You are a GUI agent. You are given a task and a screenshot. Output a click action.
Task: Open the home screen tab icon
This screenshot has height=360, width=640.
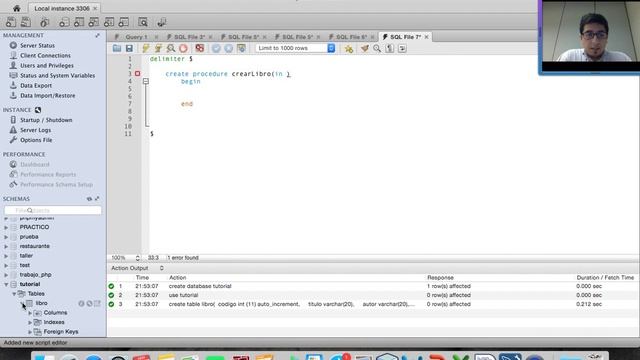point(16,8)
